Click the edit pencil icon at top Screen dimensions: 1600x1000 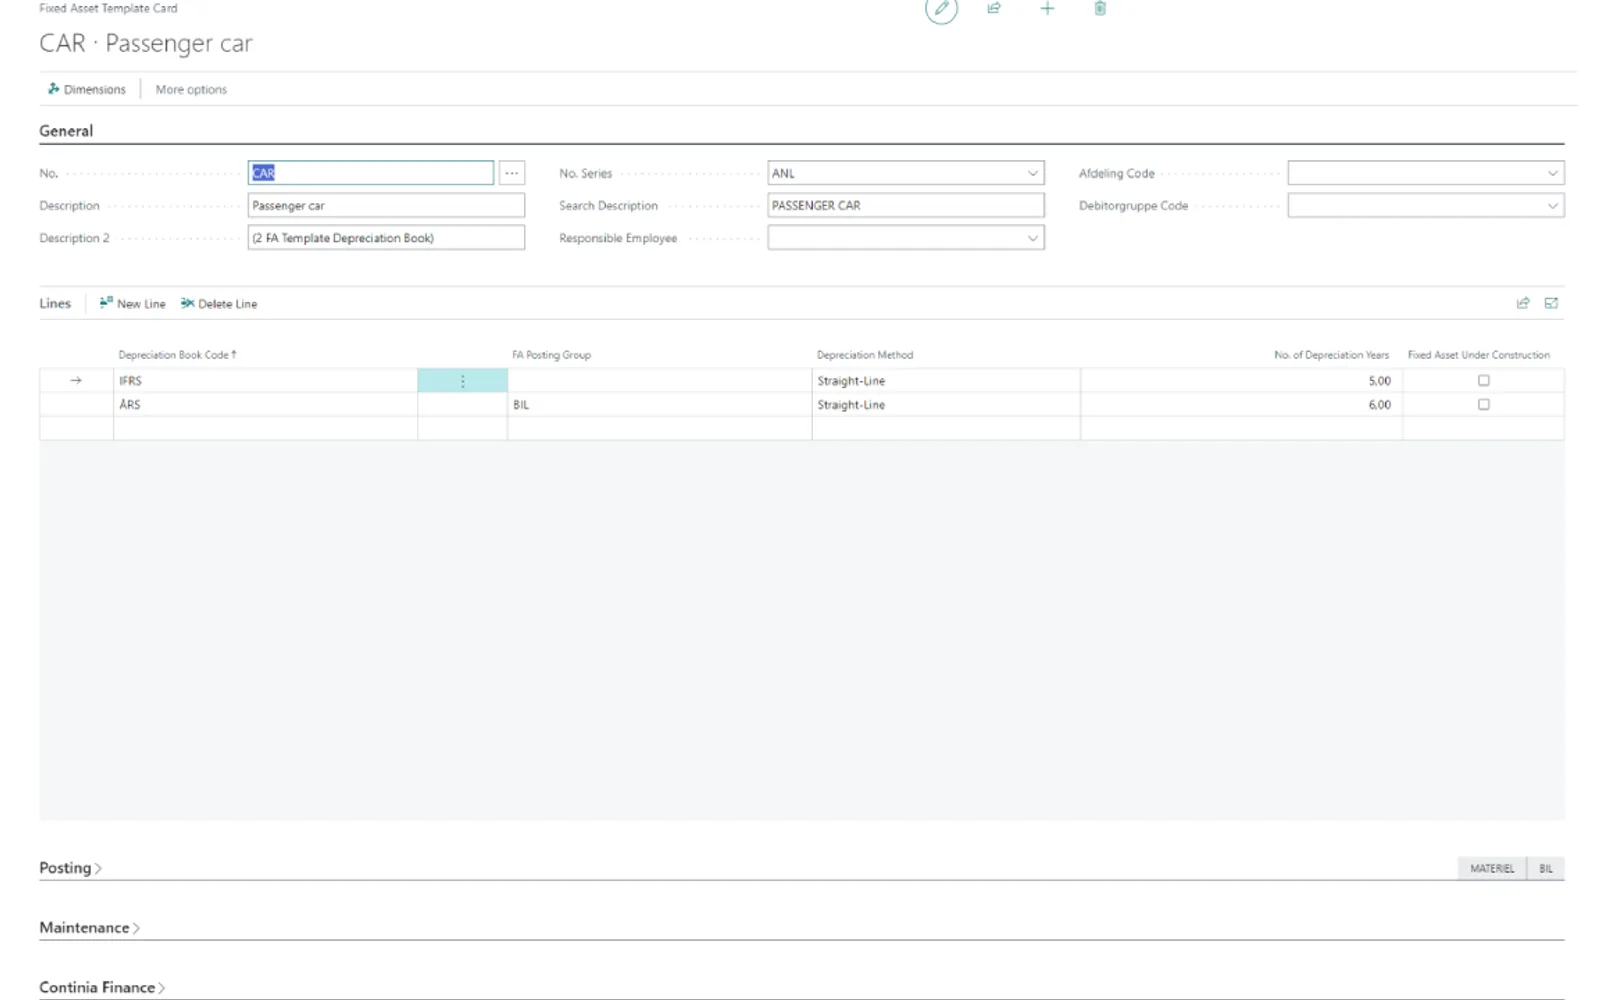pos(940,9)
